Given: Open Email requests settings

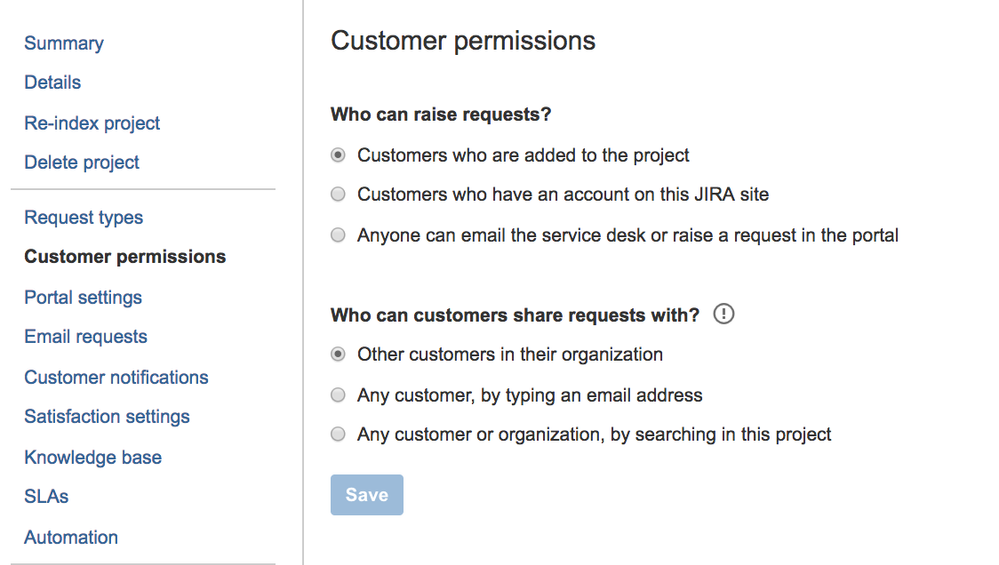Looking at the screenshot, I should (x=86, y=337).
